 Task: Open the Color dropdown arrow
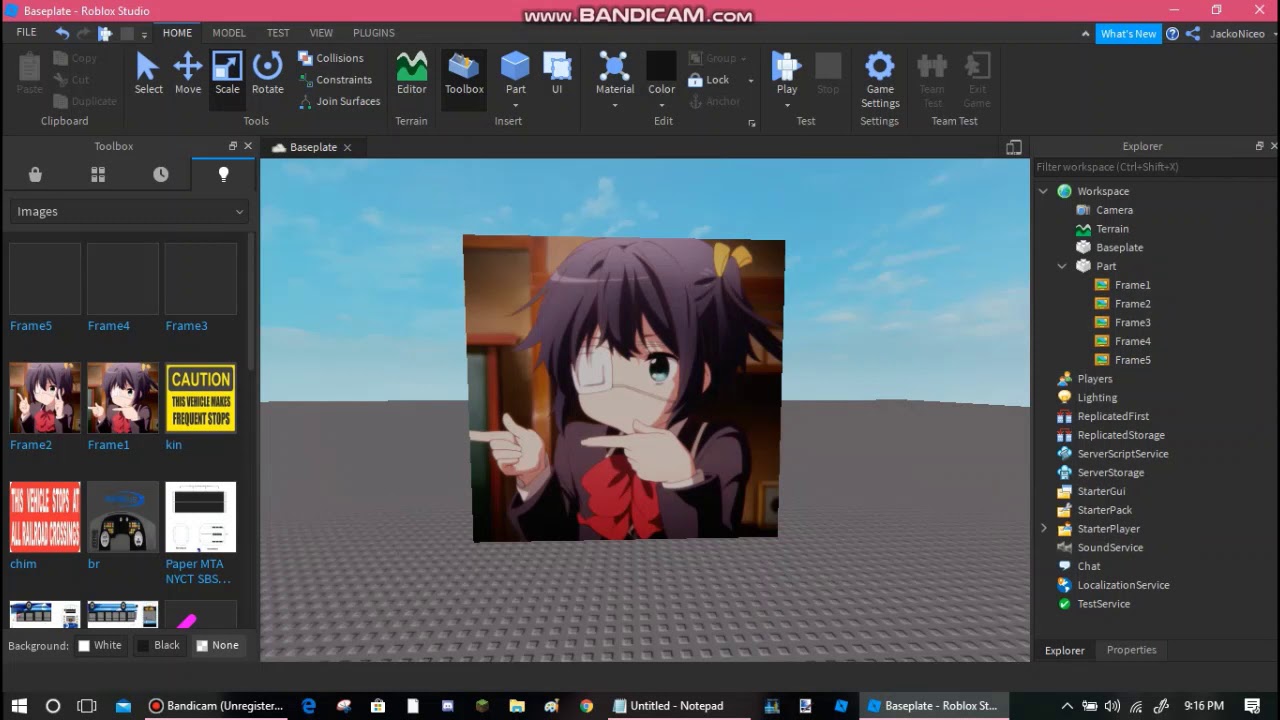[661, 104]
